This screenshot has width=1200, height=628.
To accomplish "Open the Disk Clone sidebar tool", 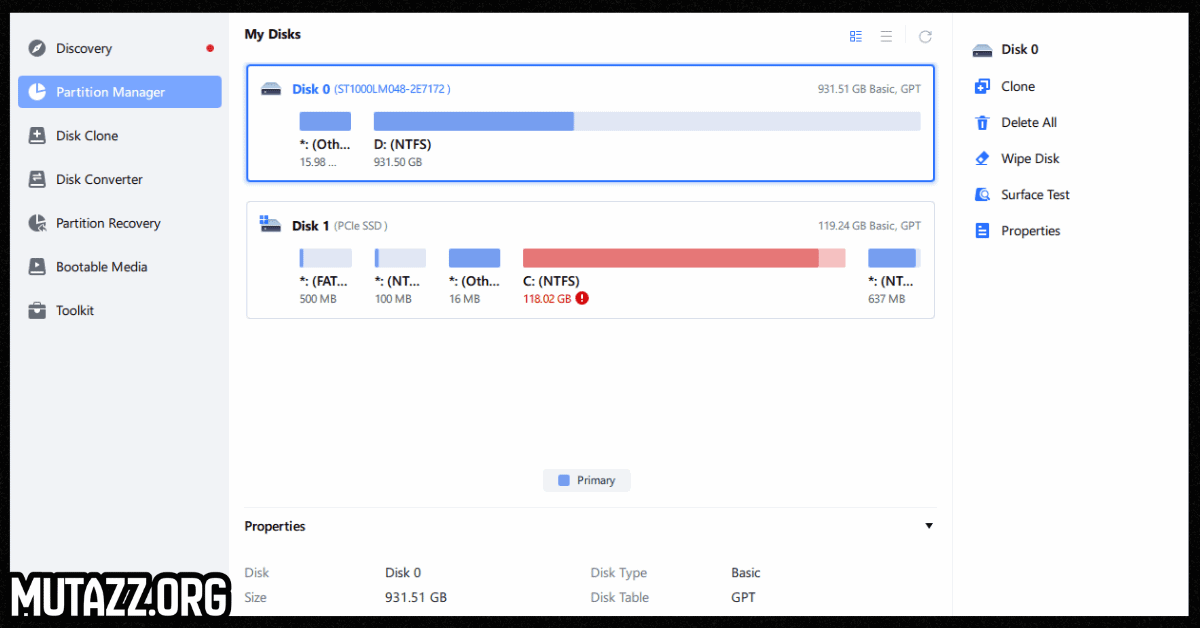I will (x=85, y=135).
